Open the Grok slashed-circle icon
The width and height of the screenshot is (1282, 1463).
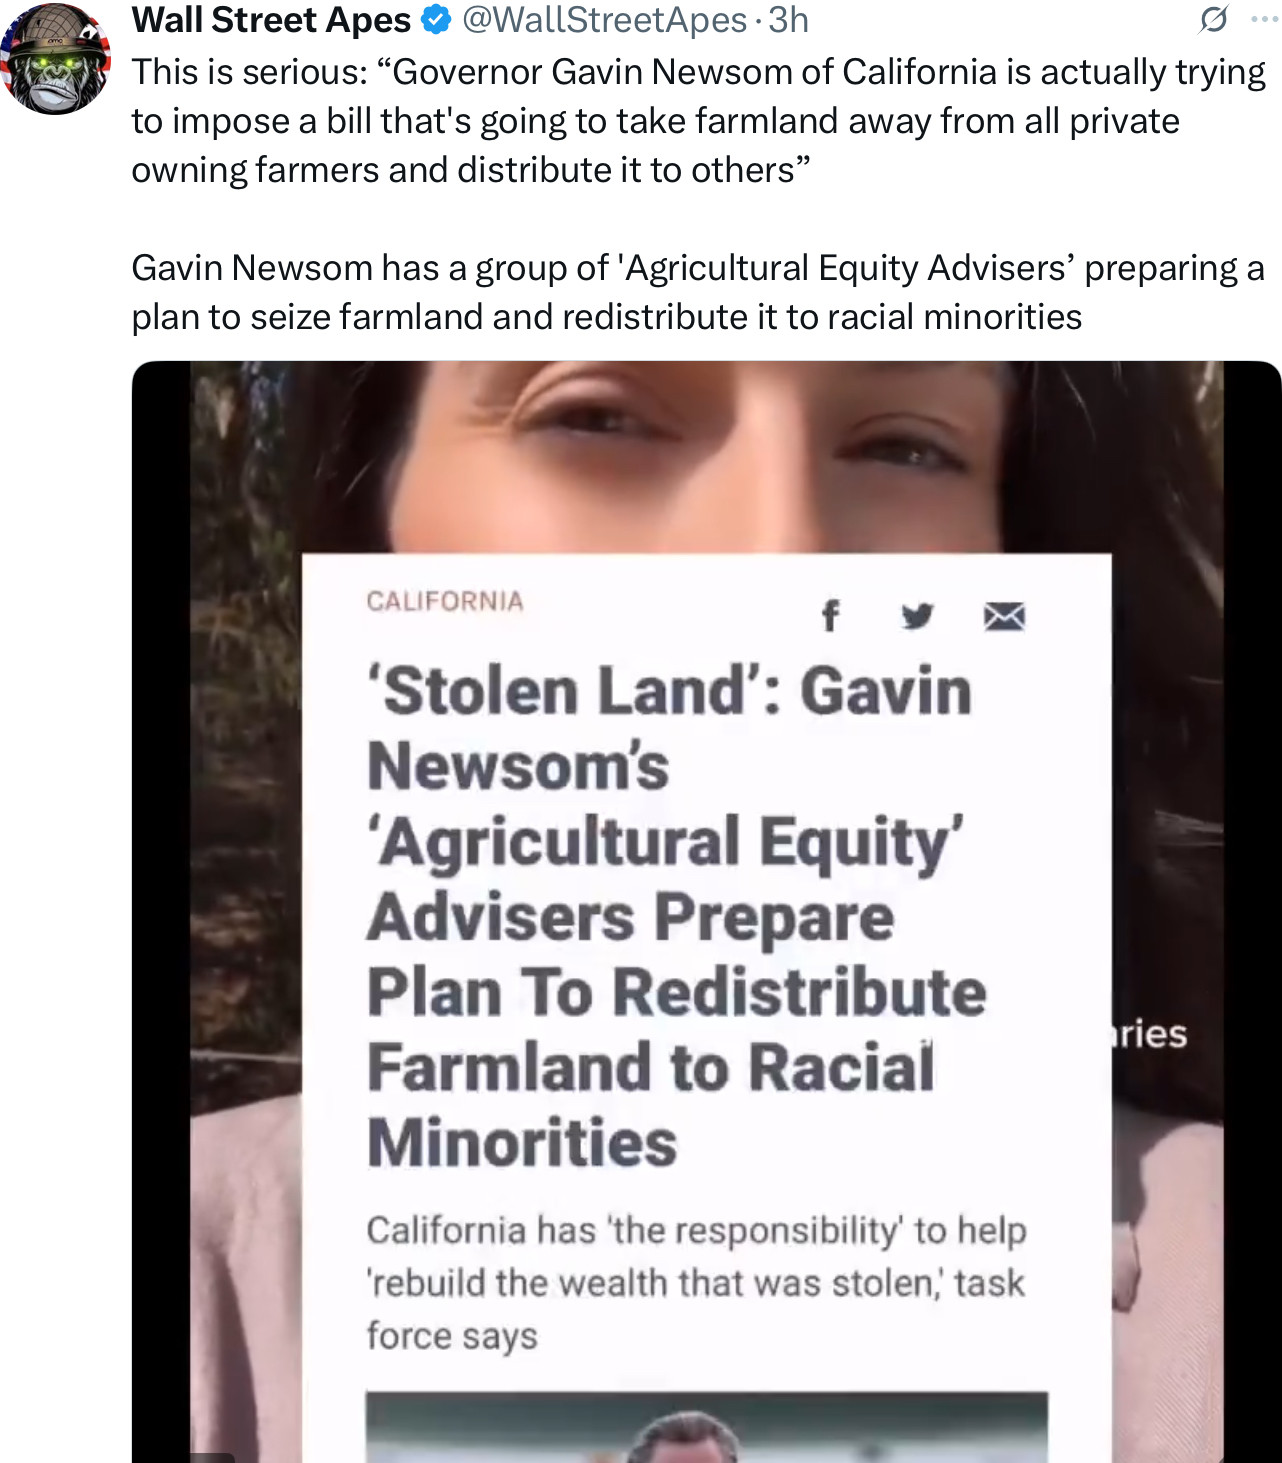[1213, 19]
